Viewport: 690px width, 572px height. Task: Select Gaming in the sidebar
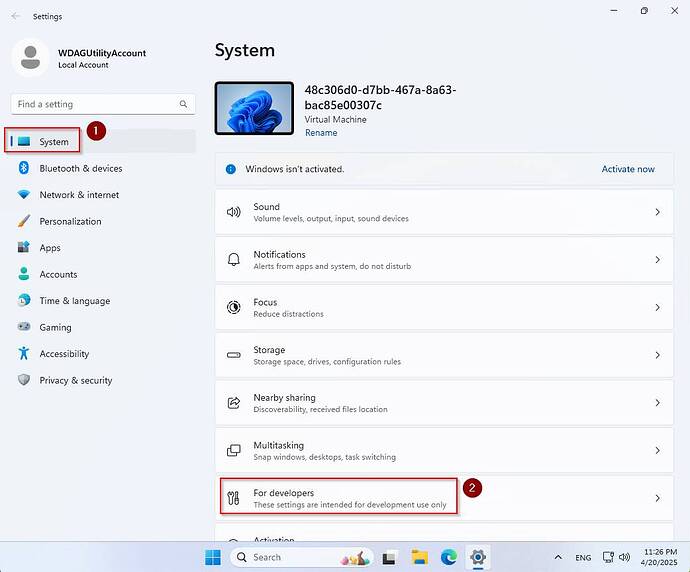pos(101,327)
